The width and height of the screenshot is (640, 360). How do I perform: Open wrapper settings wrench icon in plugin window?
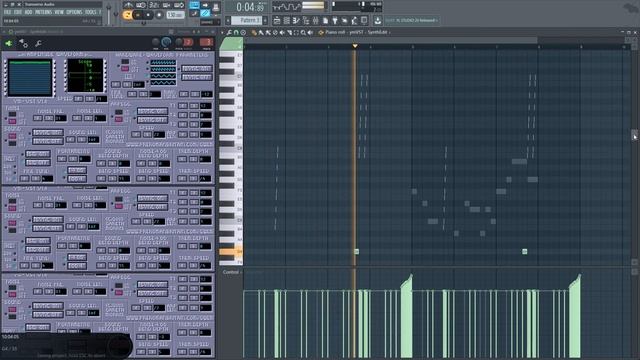38,43
